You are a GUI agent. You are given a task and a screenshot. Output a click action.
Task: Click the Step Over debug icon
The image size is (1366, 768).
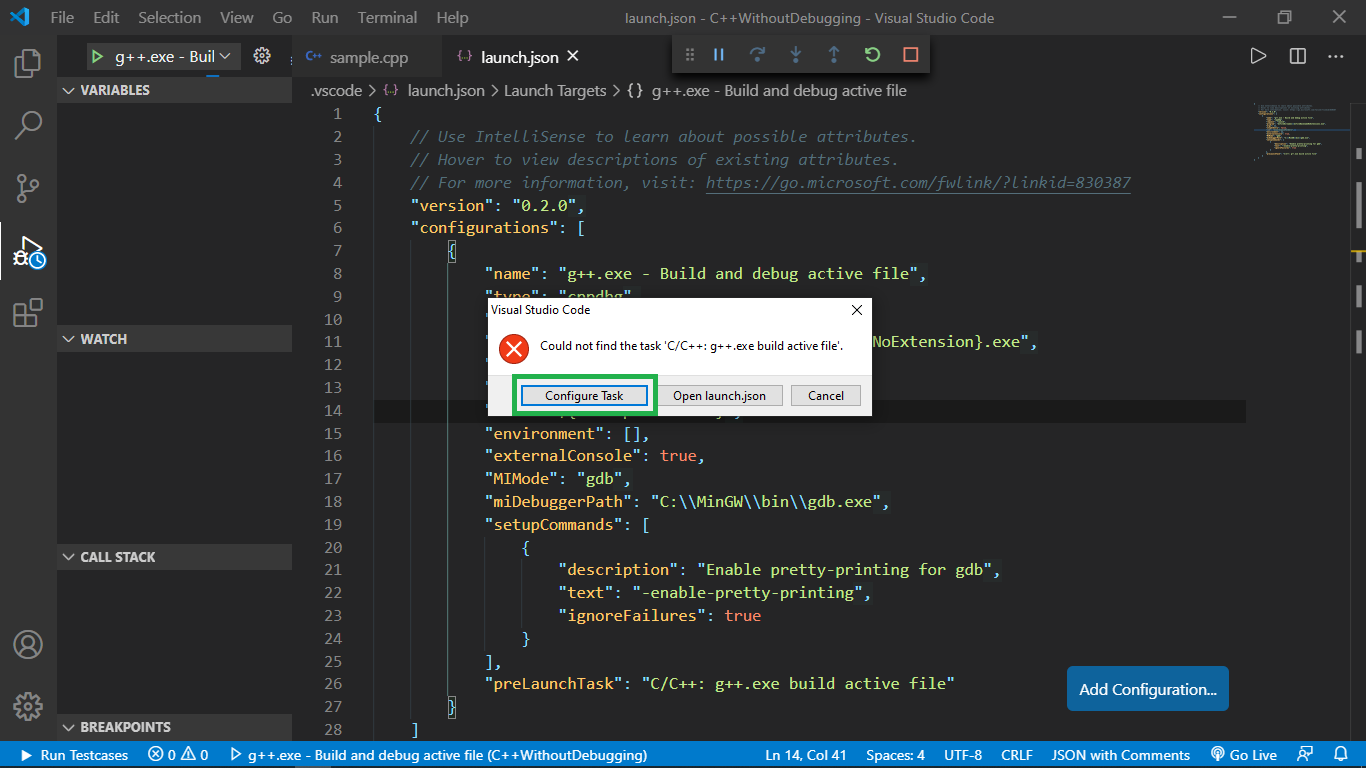point(757,55)
